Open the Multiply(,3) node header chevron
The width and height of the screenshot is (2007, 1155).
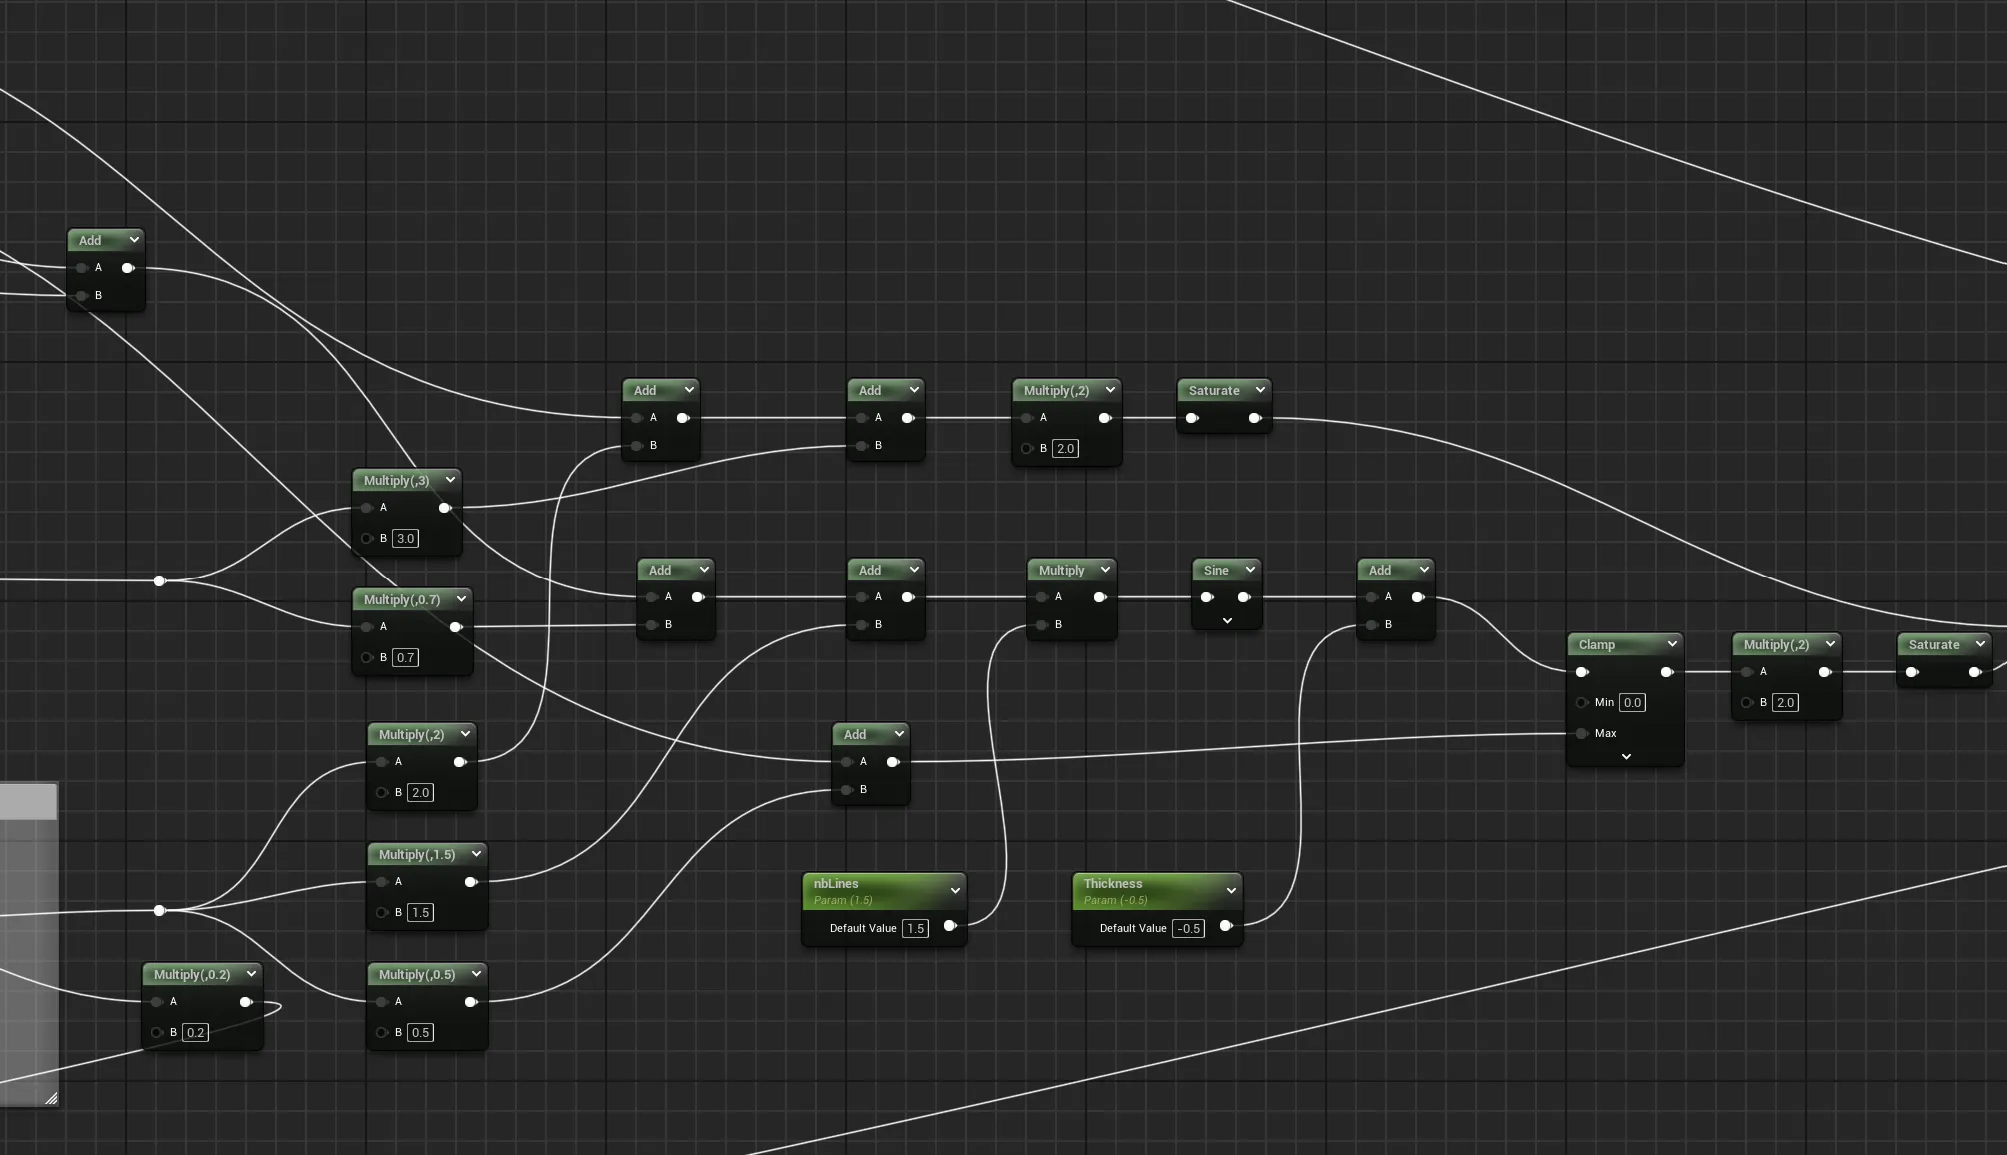[450, 480]
